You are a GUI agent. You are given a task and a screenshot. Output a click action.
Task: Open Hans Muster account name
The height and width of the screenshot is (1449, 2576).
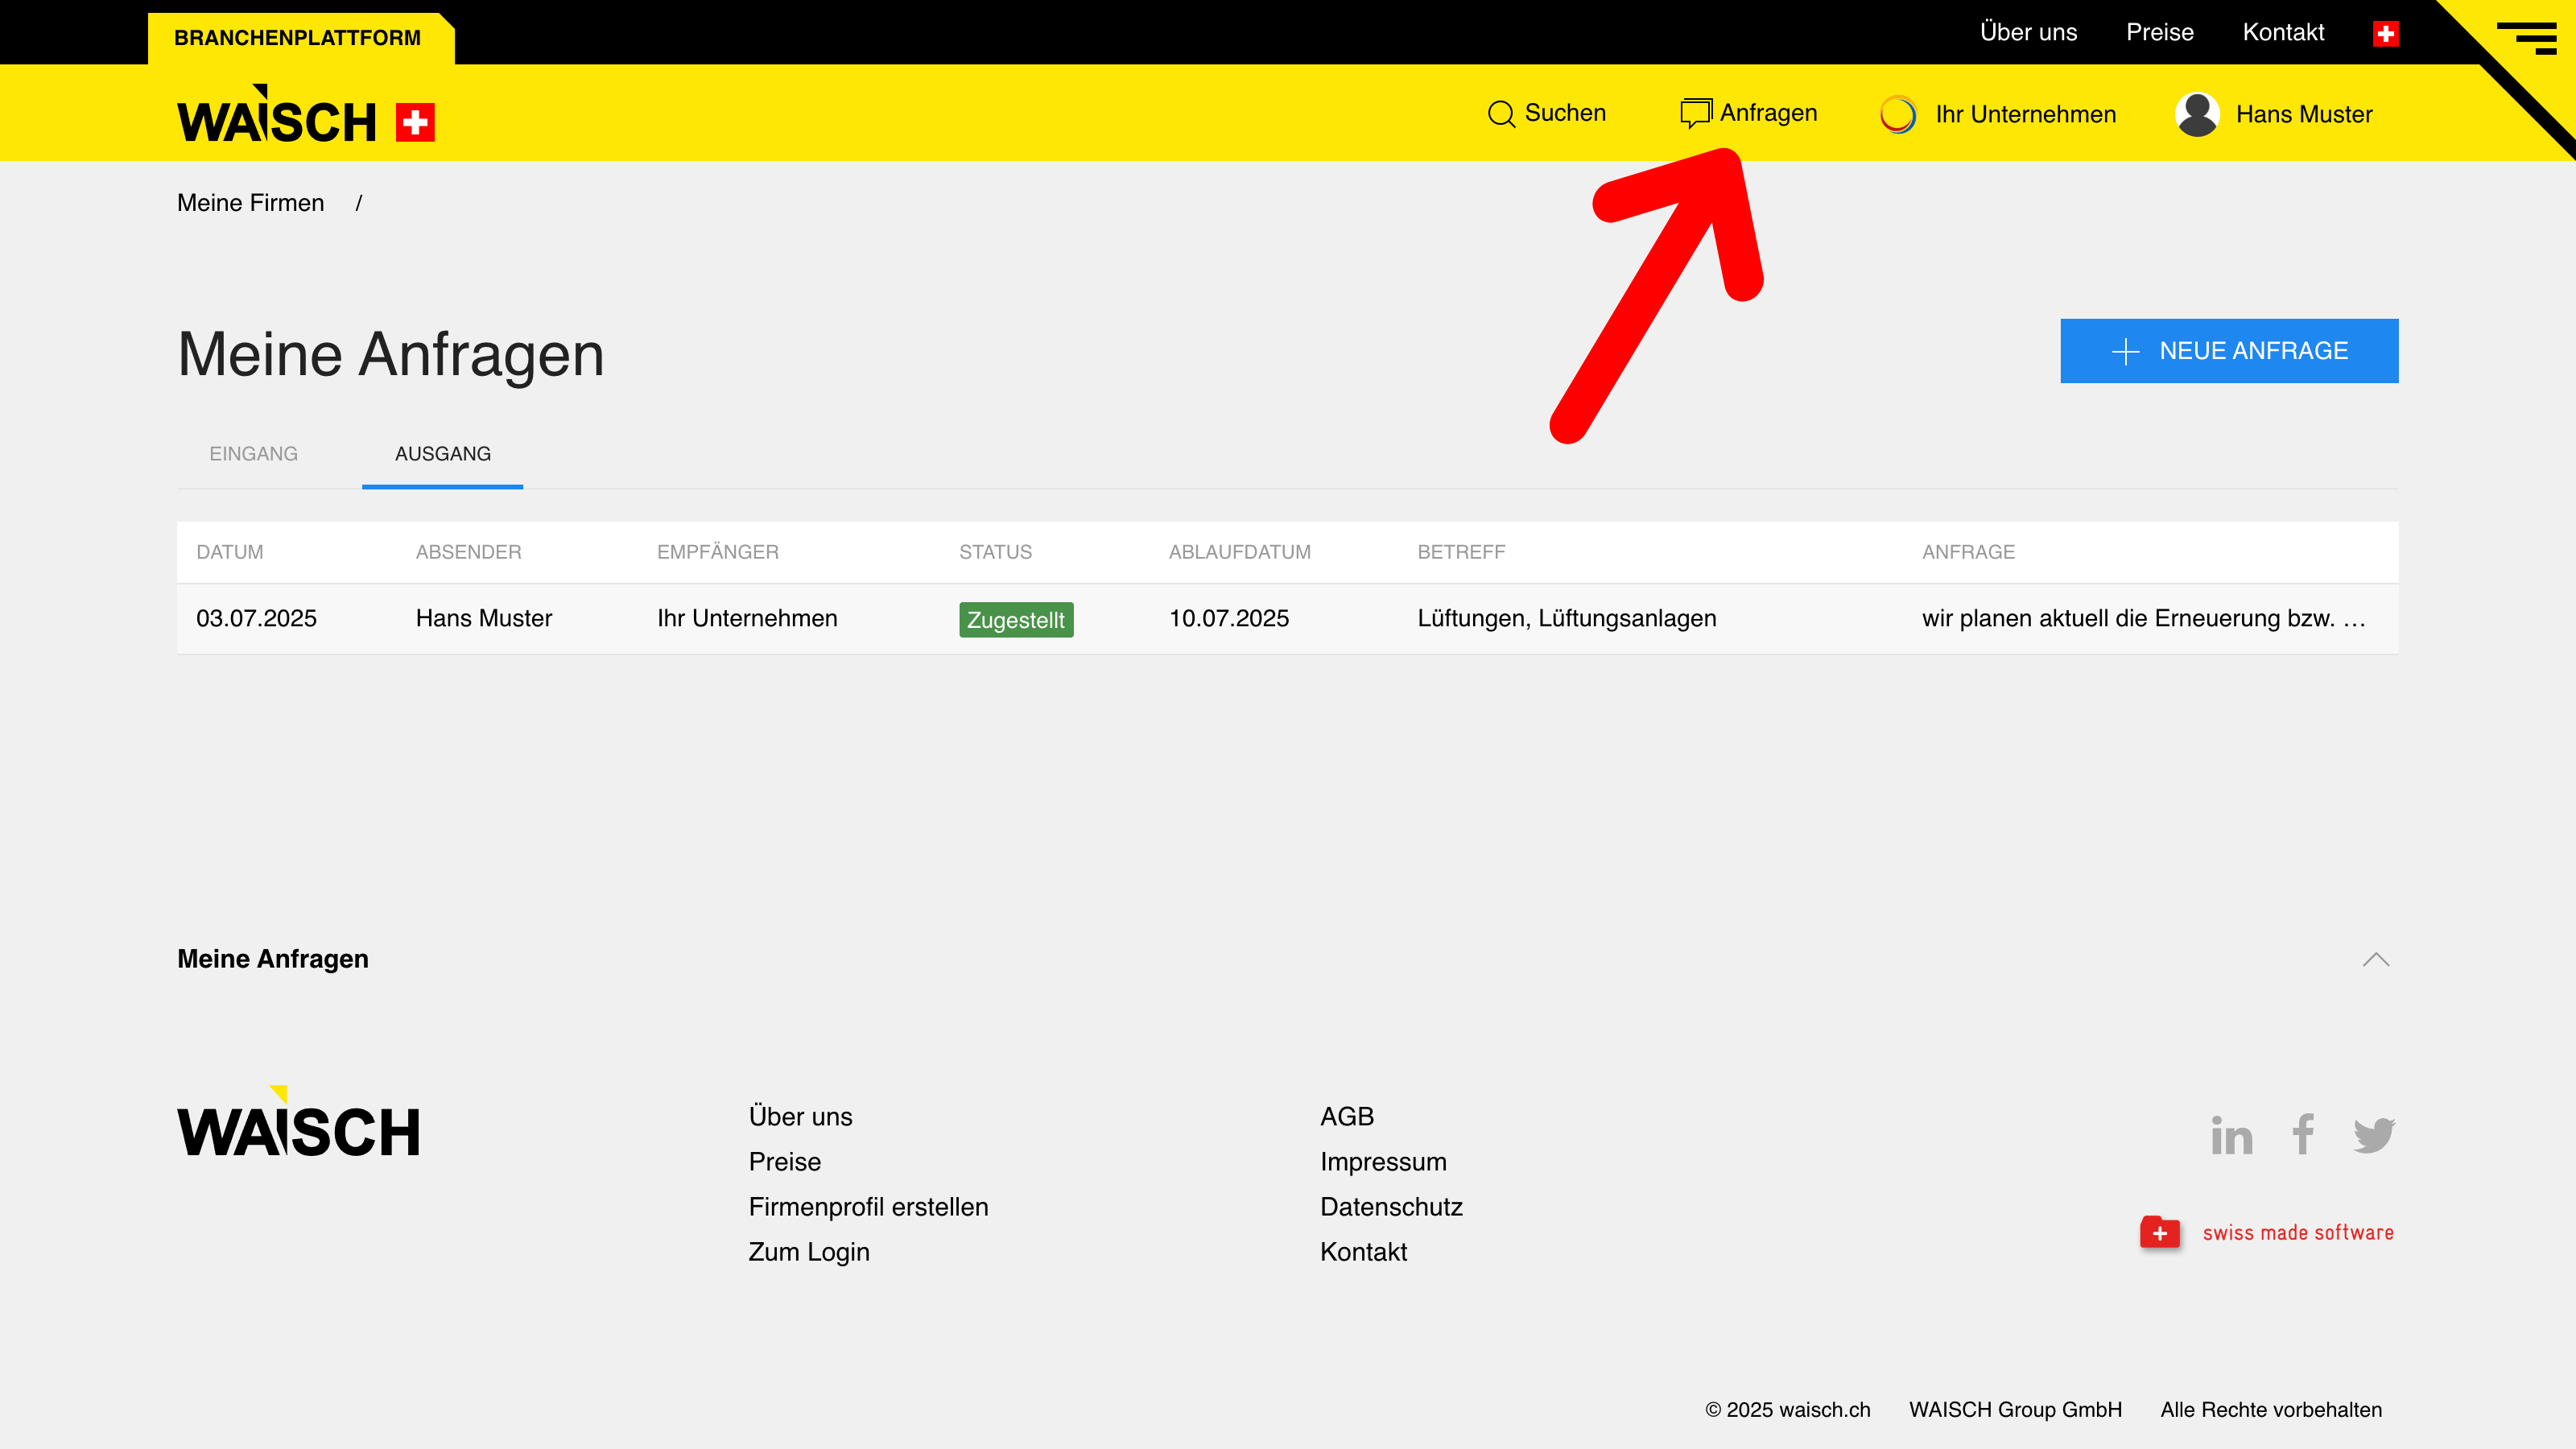tap(2304, 114)
